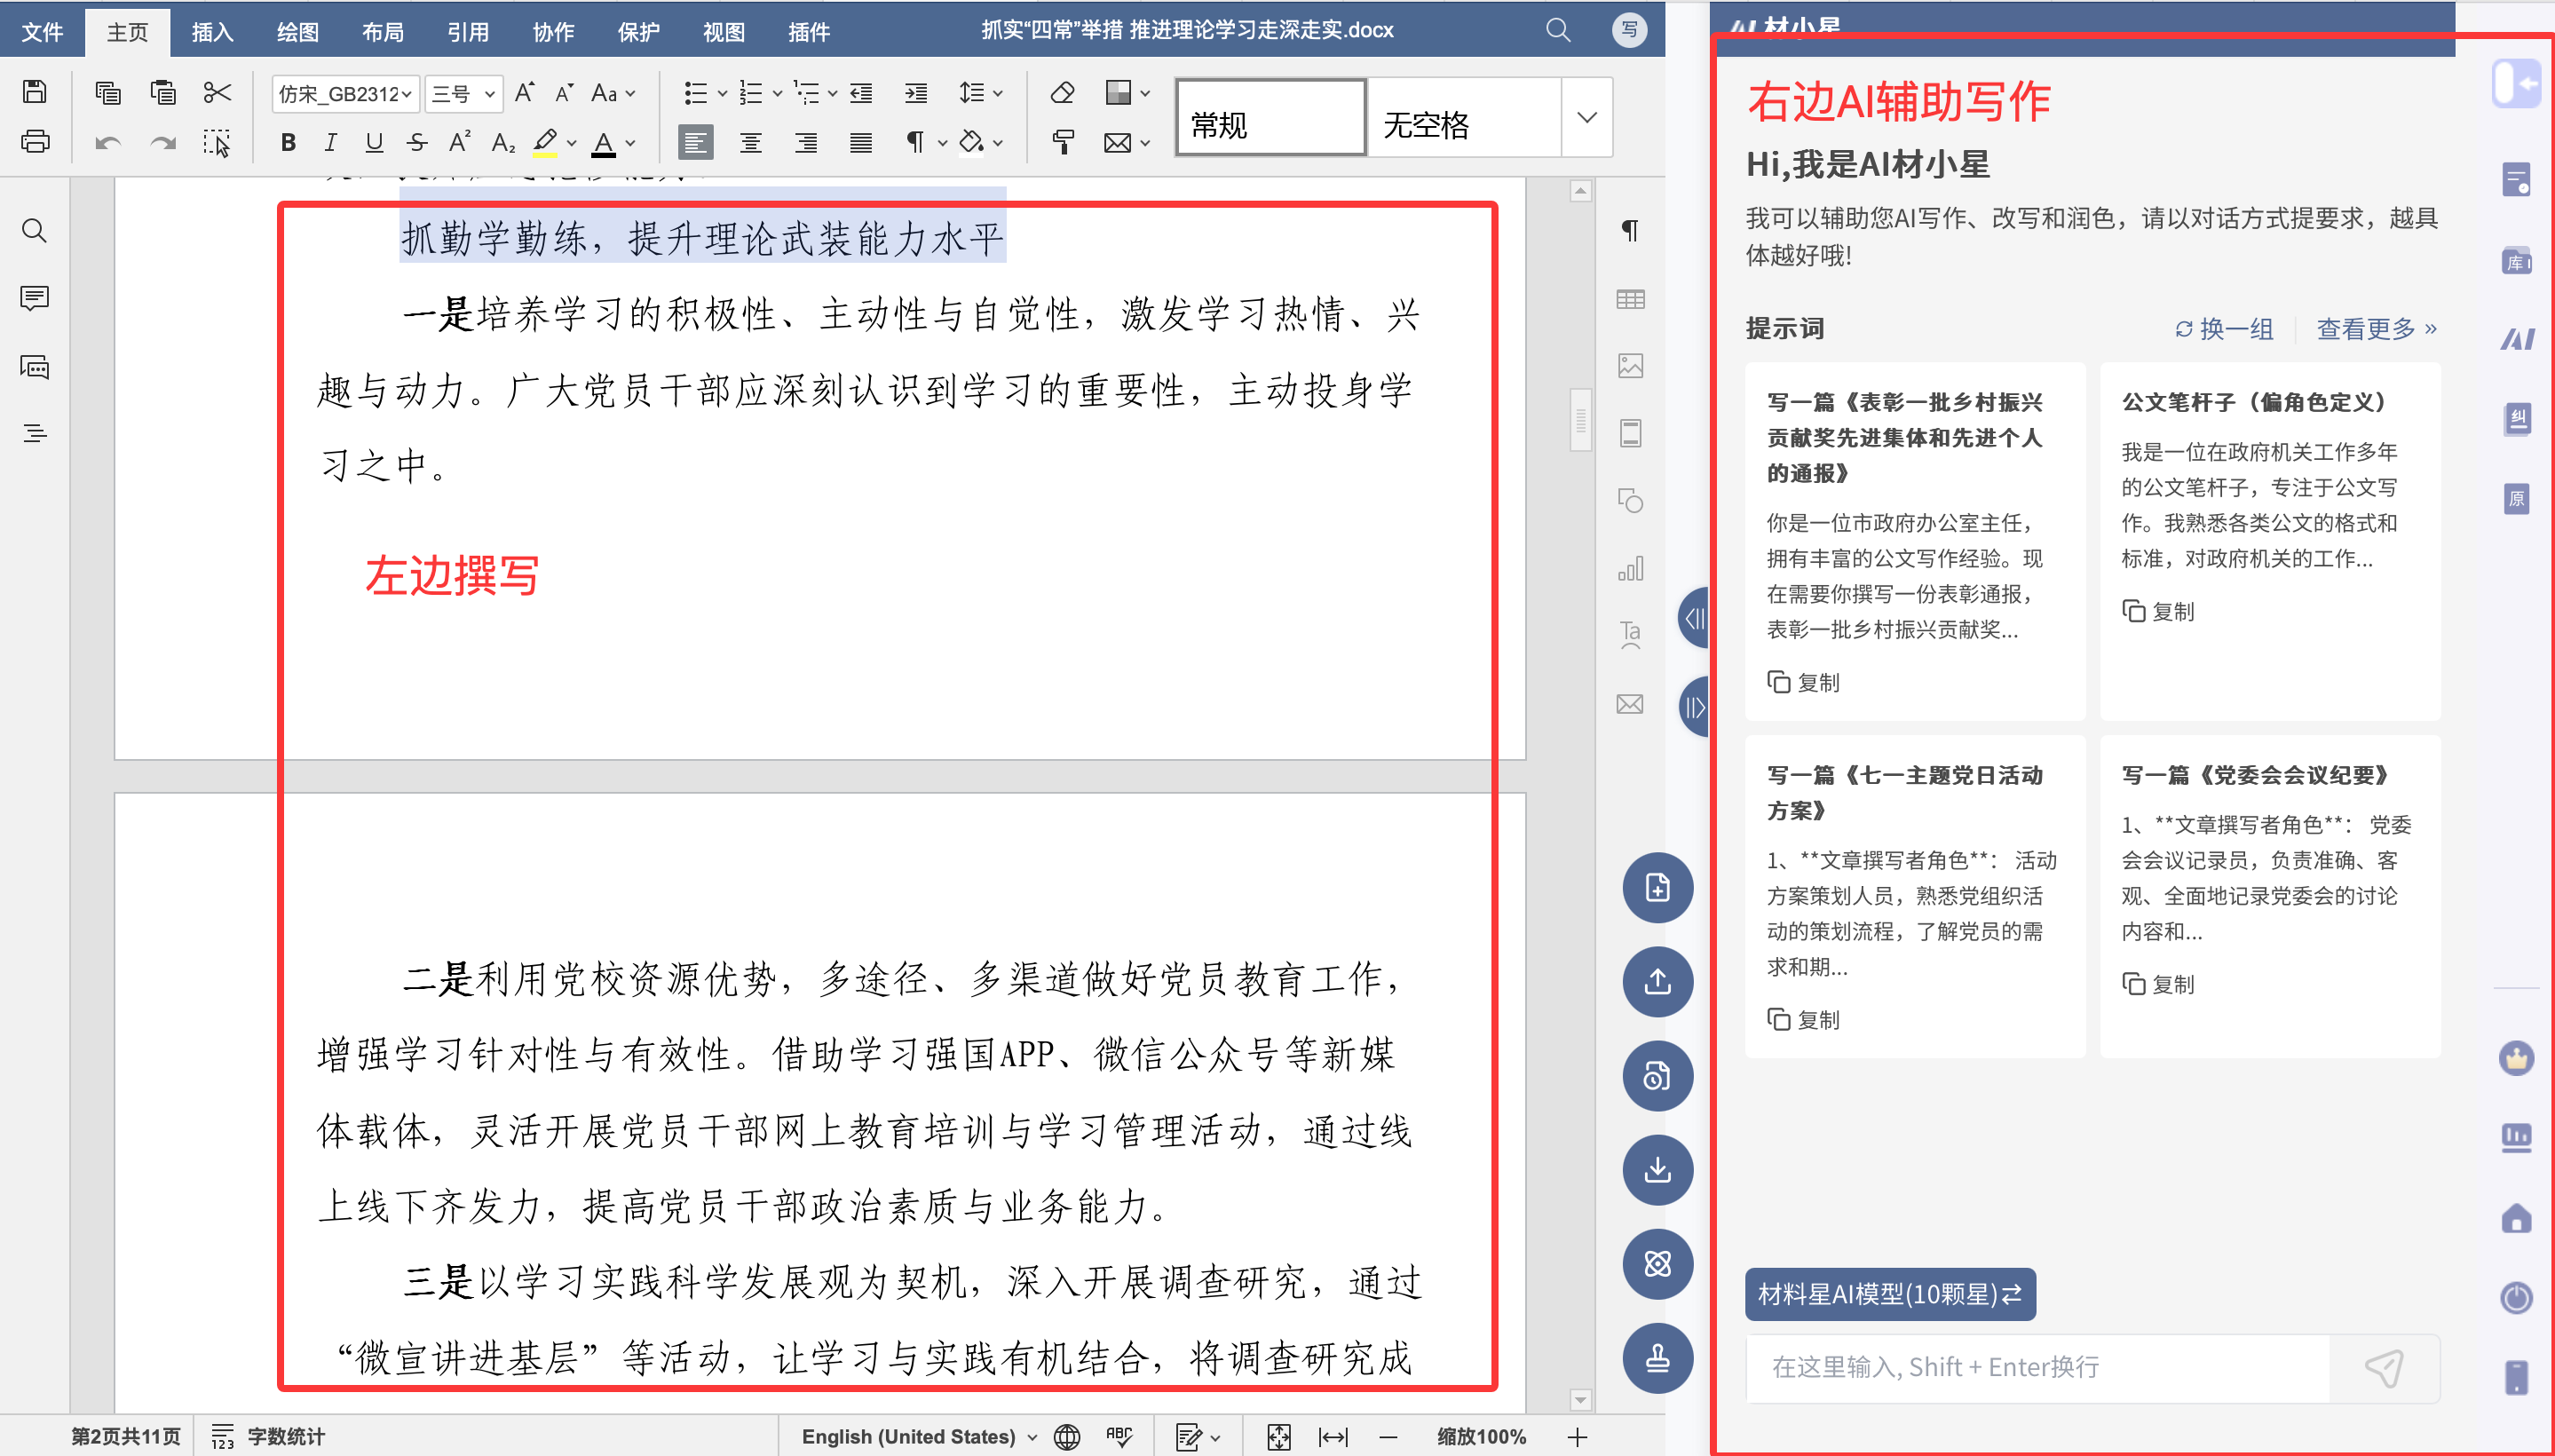This screenshot has width=2555, height=1456.
Task: Toggle Italic text formatting
Action: (x=330, y=142)
